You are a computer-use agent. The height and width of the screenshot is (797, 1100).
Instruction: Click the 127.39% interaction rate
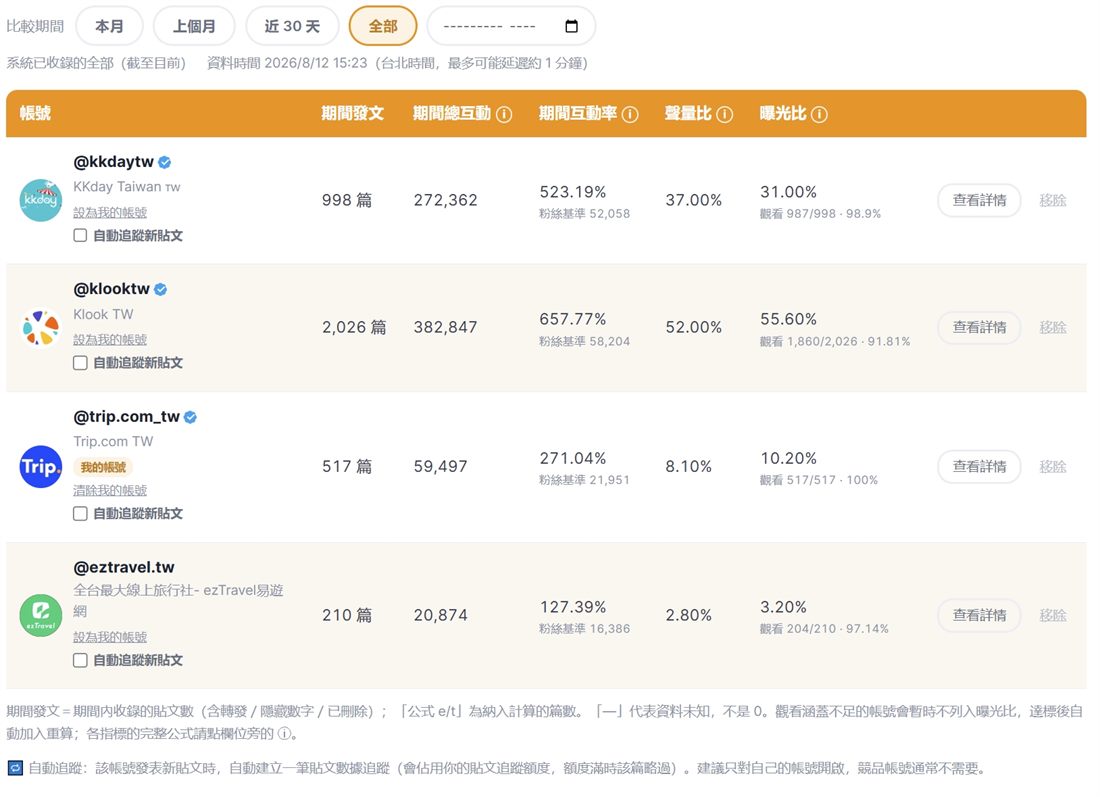coord(572,607)
